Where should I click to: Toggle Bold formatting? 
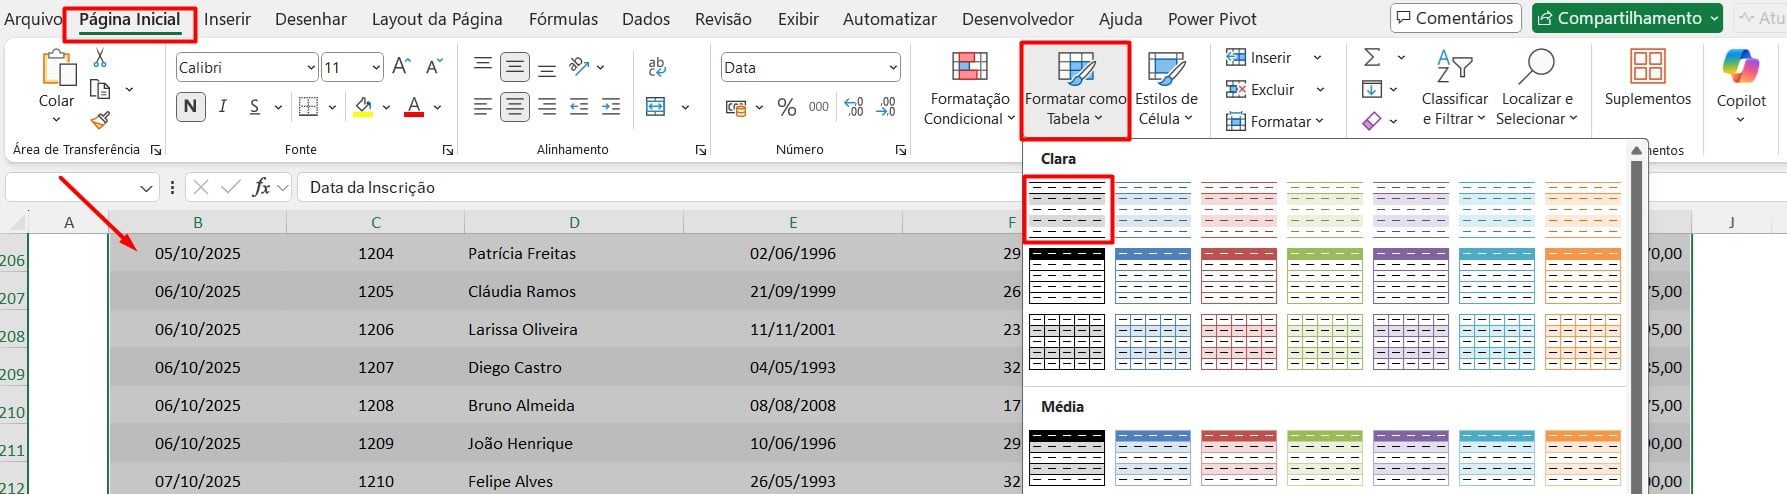[190, 107]
